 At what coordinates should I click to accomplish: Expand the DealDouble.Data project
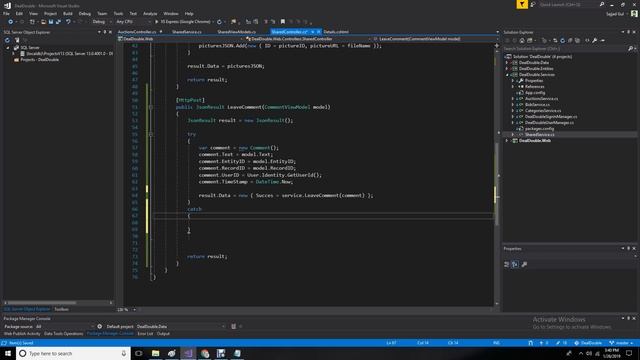pyautogui.click(x=507, y=63)
